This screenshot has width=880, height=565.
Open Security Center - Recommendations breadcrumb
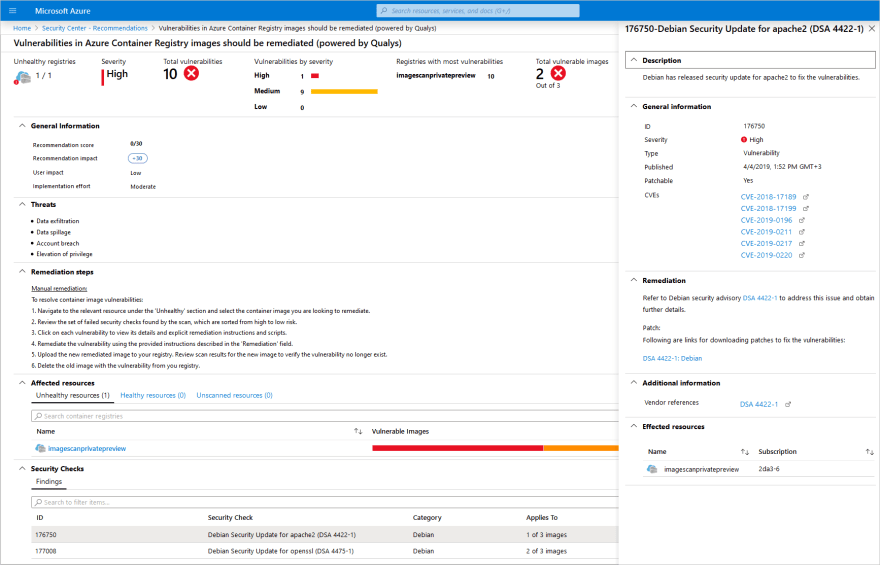point(95,28)
